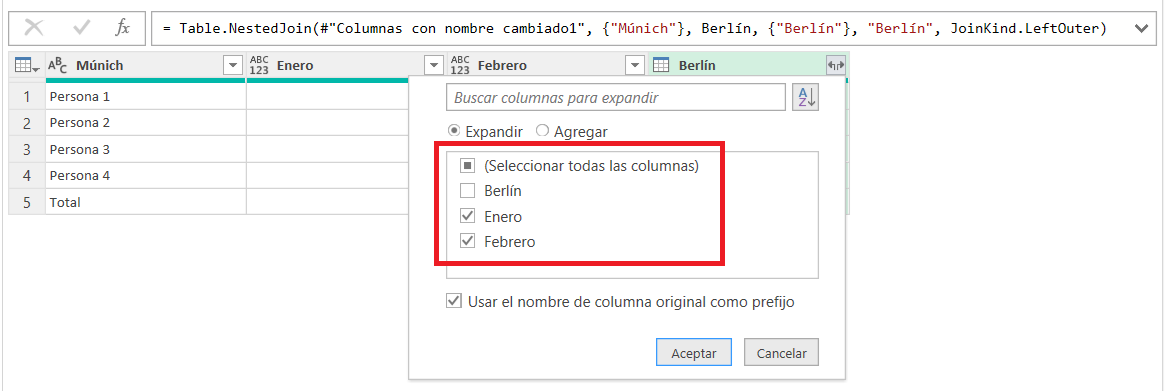Open the Enero column filter dropdown

tap(434, 66)
